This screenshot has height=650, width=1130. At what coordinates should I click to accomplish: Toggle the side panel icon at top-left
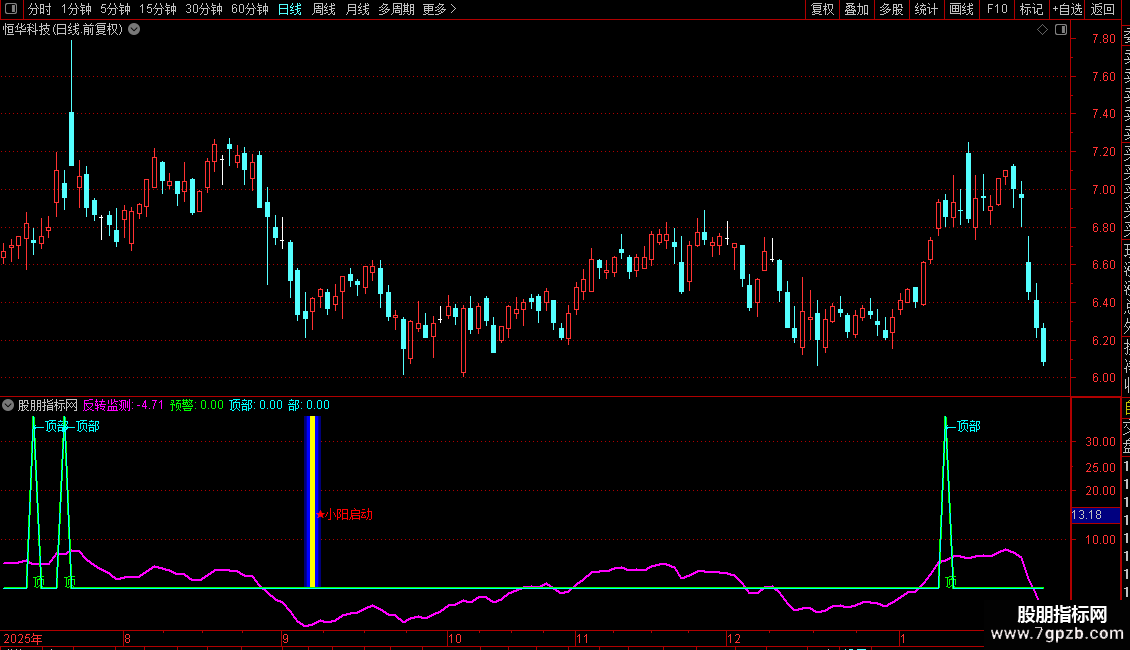(11, 9)
